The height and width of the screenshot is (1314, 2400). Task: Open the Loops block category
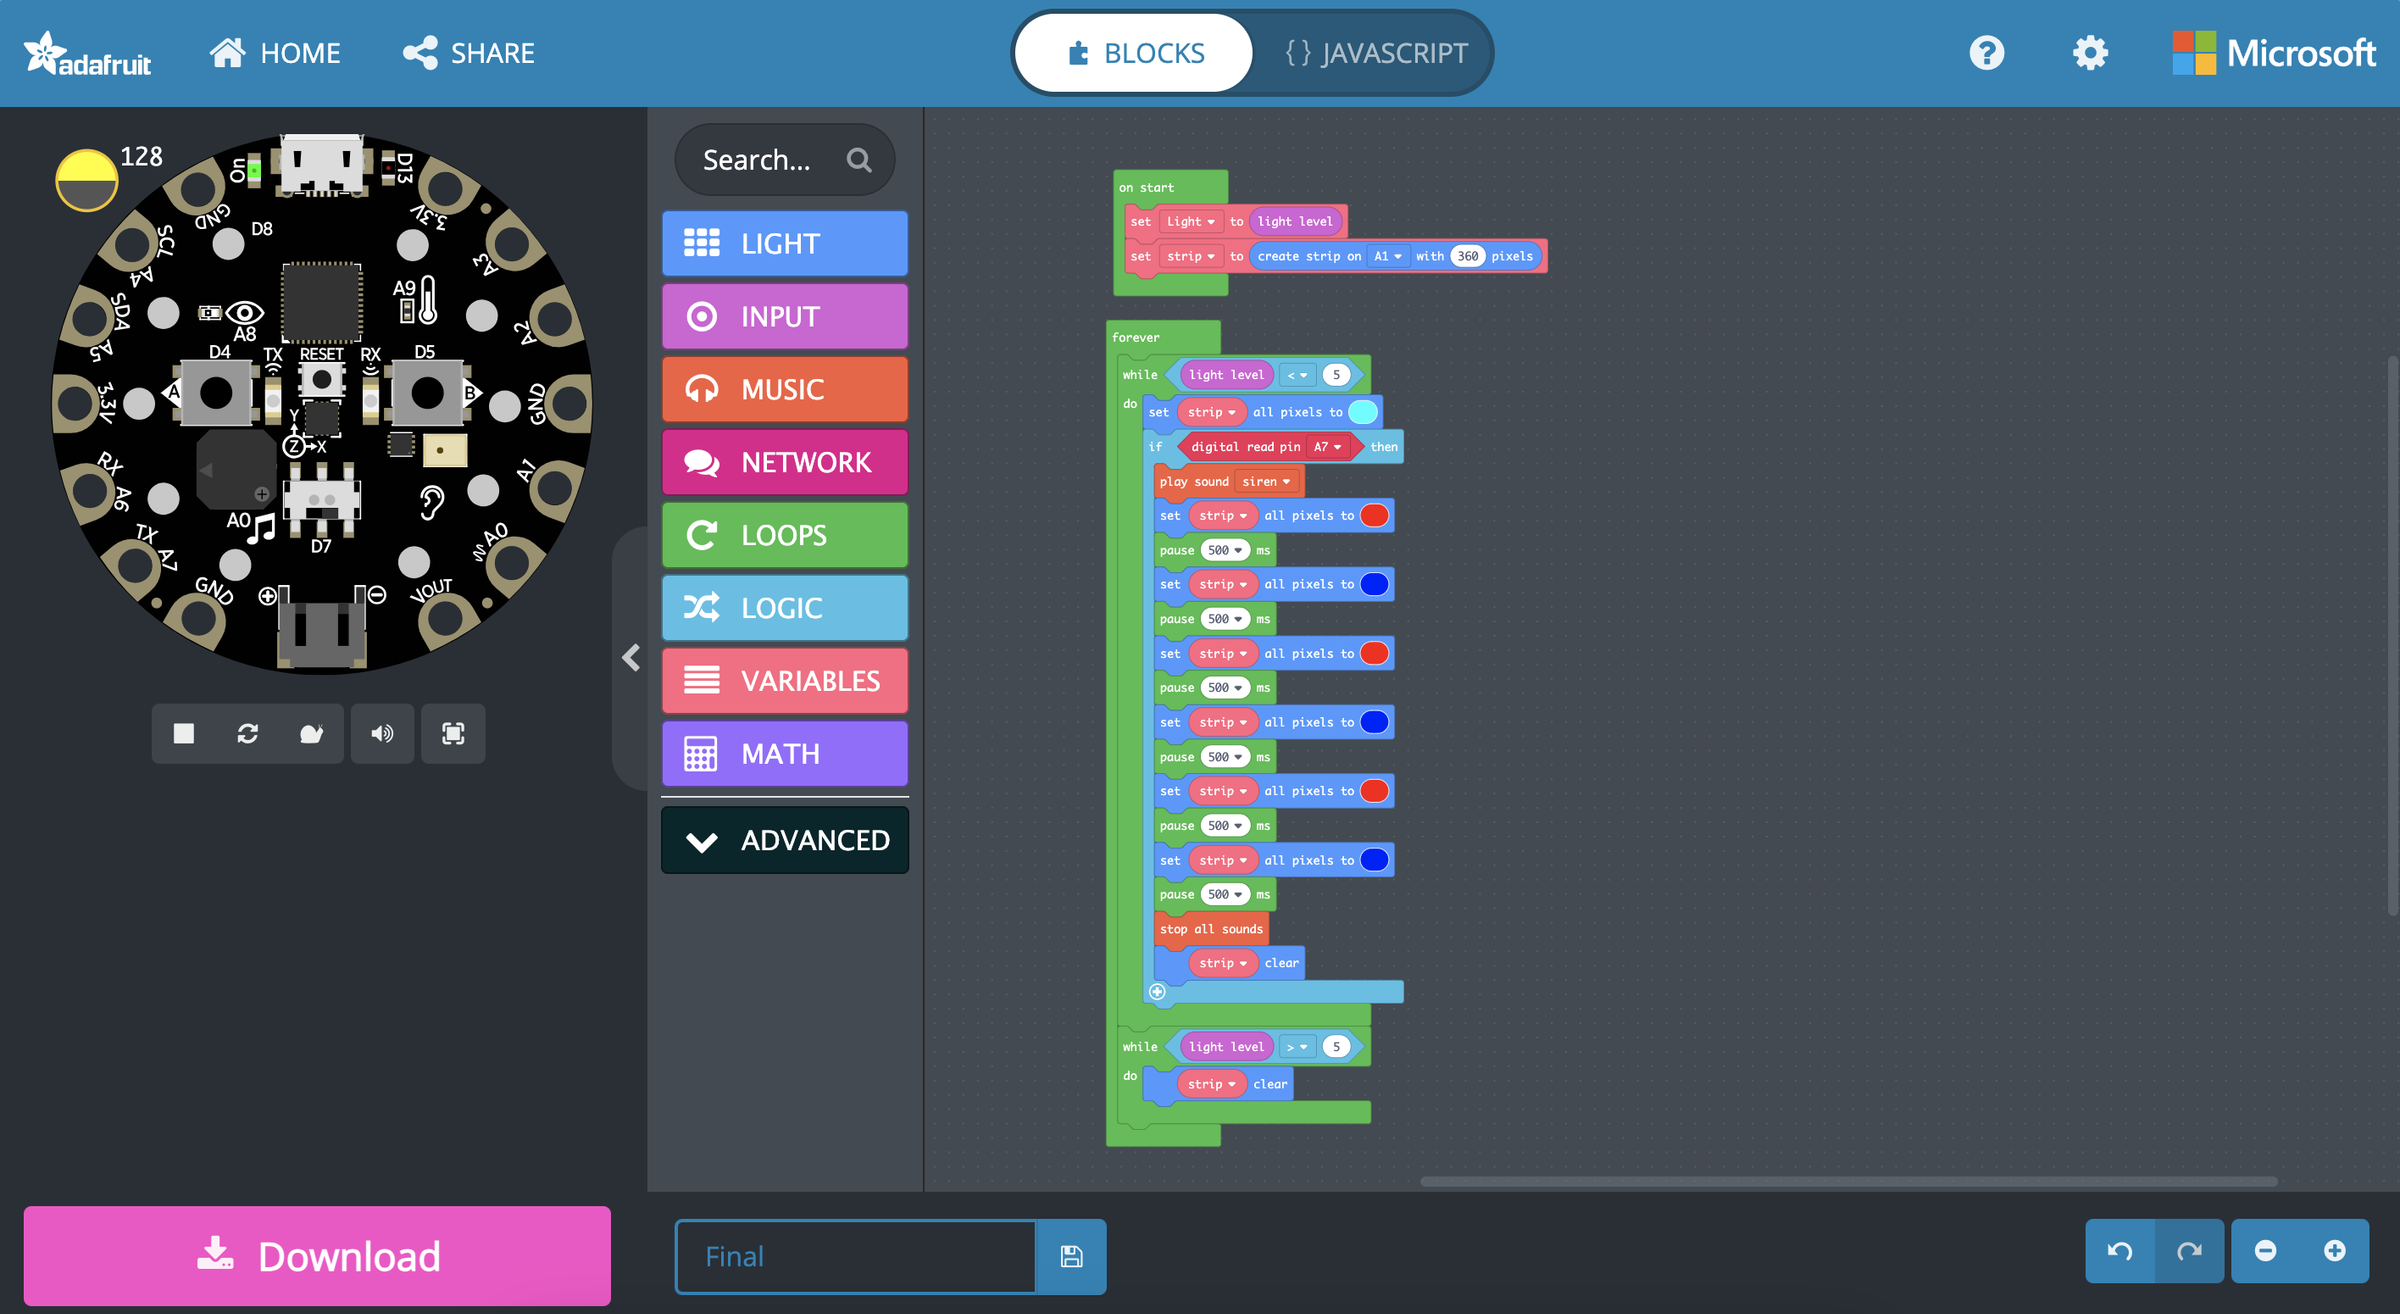[785, 535]
